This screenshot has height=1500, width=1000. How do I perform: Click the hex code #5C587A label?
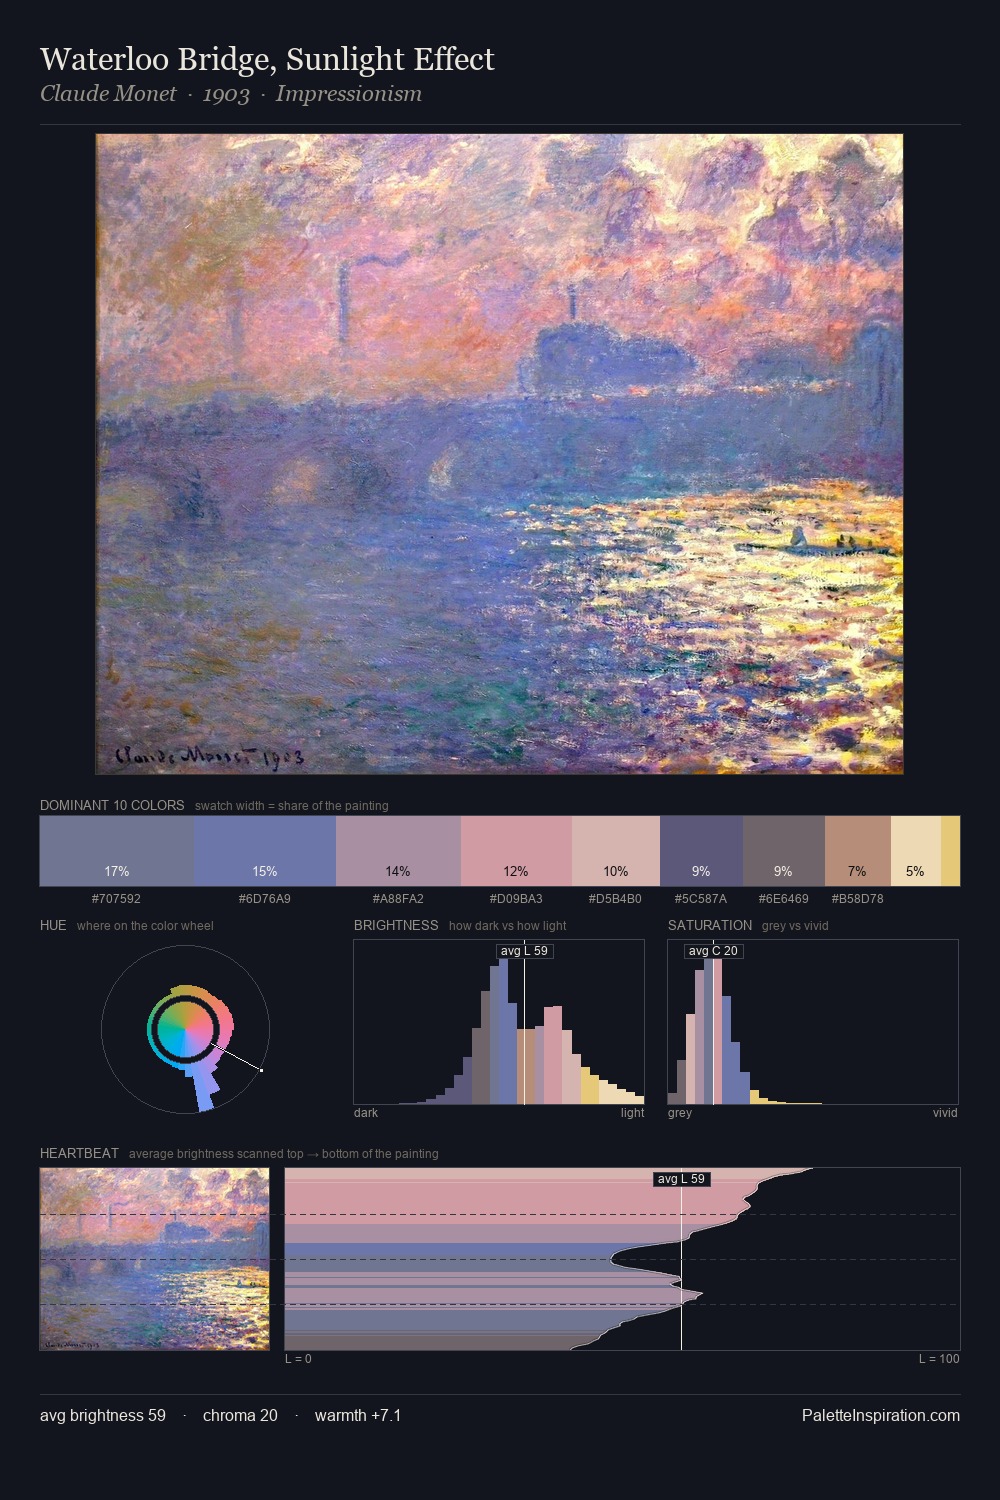700,899
